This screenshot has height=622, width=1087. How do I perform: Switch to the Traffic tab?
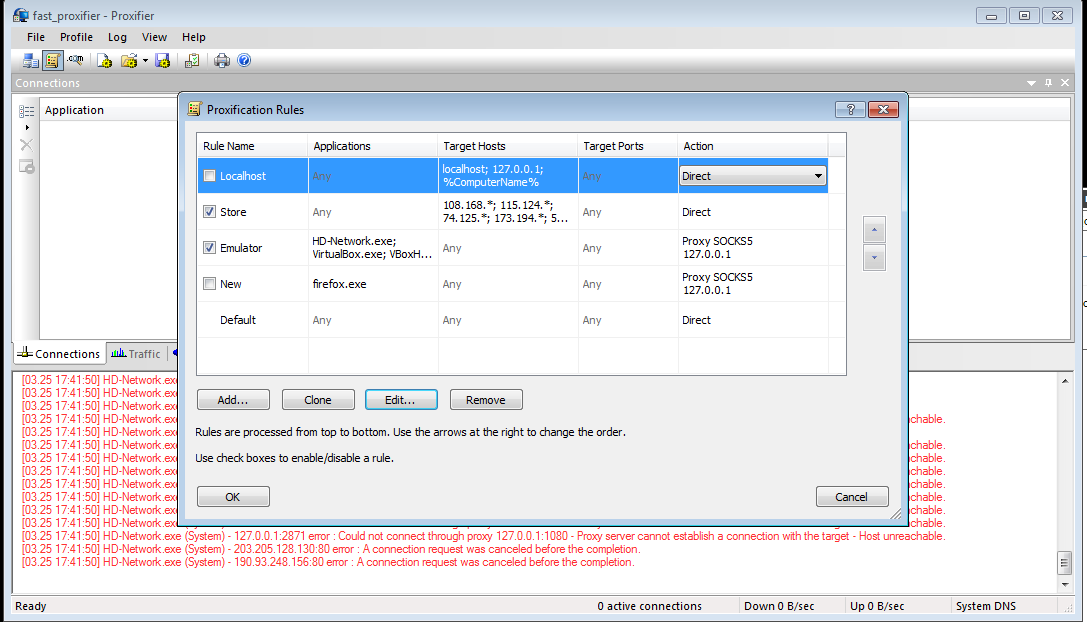tap(136, 354)
